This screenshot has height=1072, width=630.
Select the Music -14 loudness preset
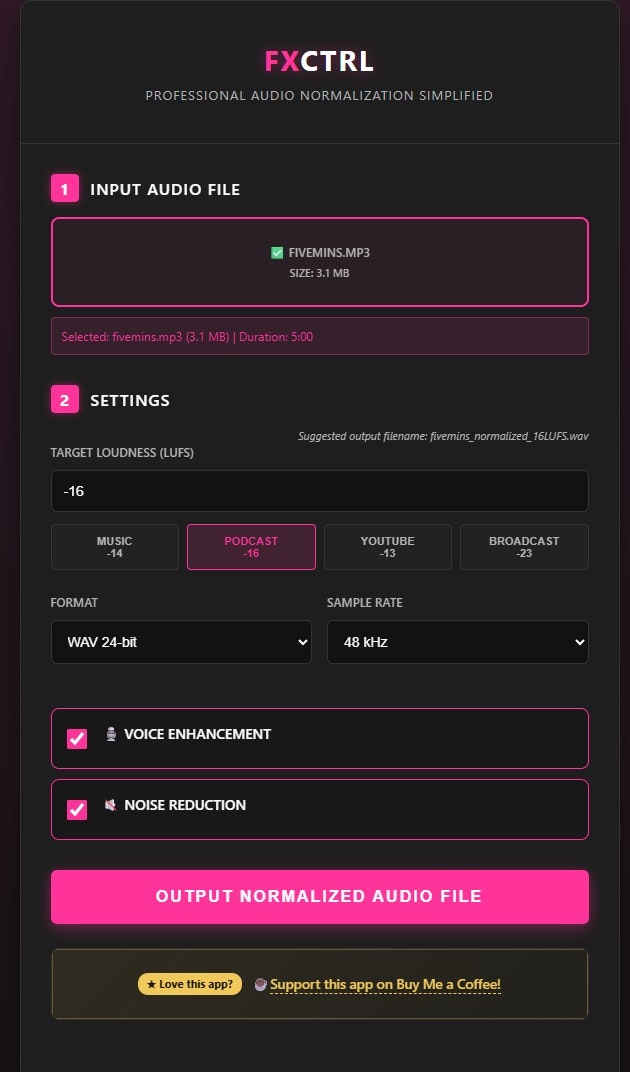[115, 547]
